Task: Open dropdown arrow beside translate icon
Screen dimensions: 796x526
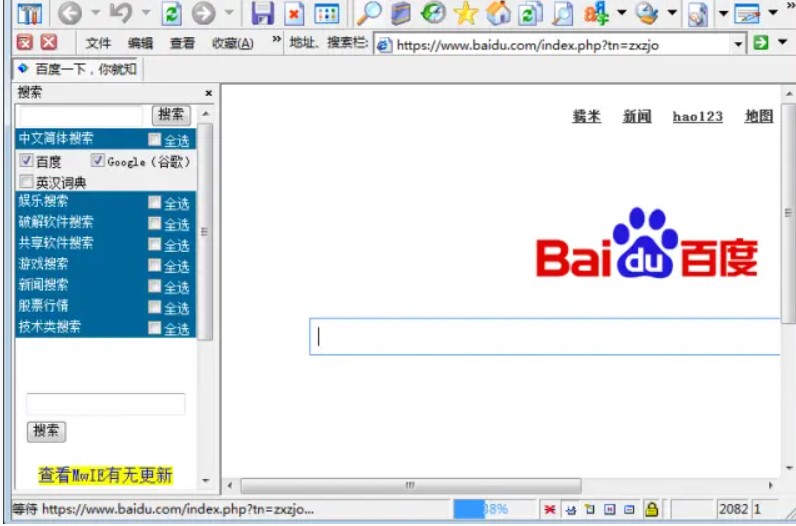Action: coord(621,12)
